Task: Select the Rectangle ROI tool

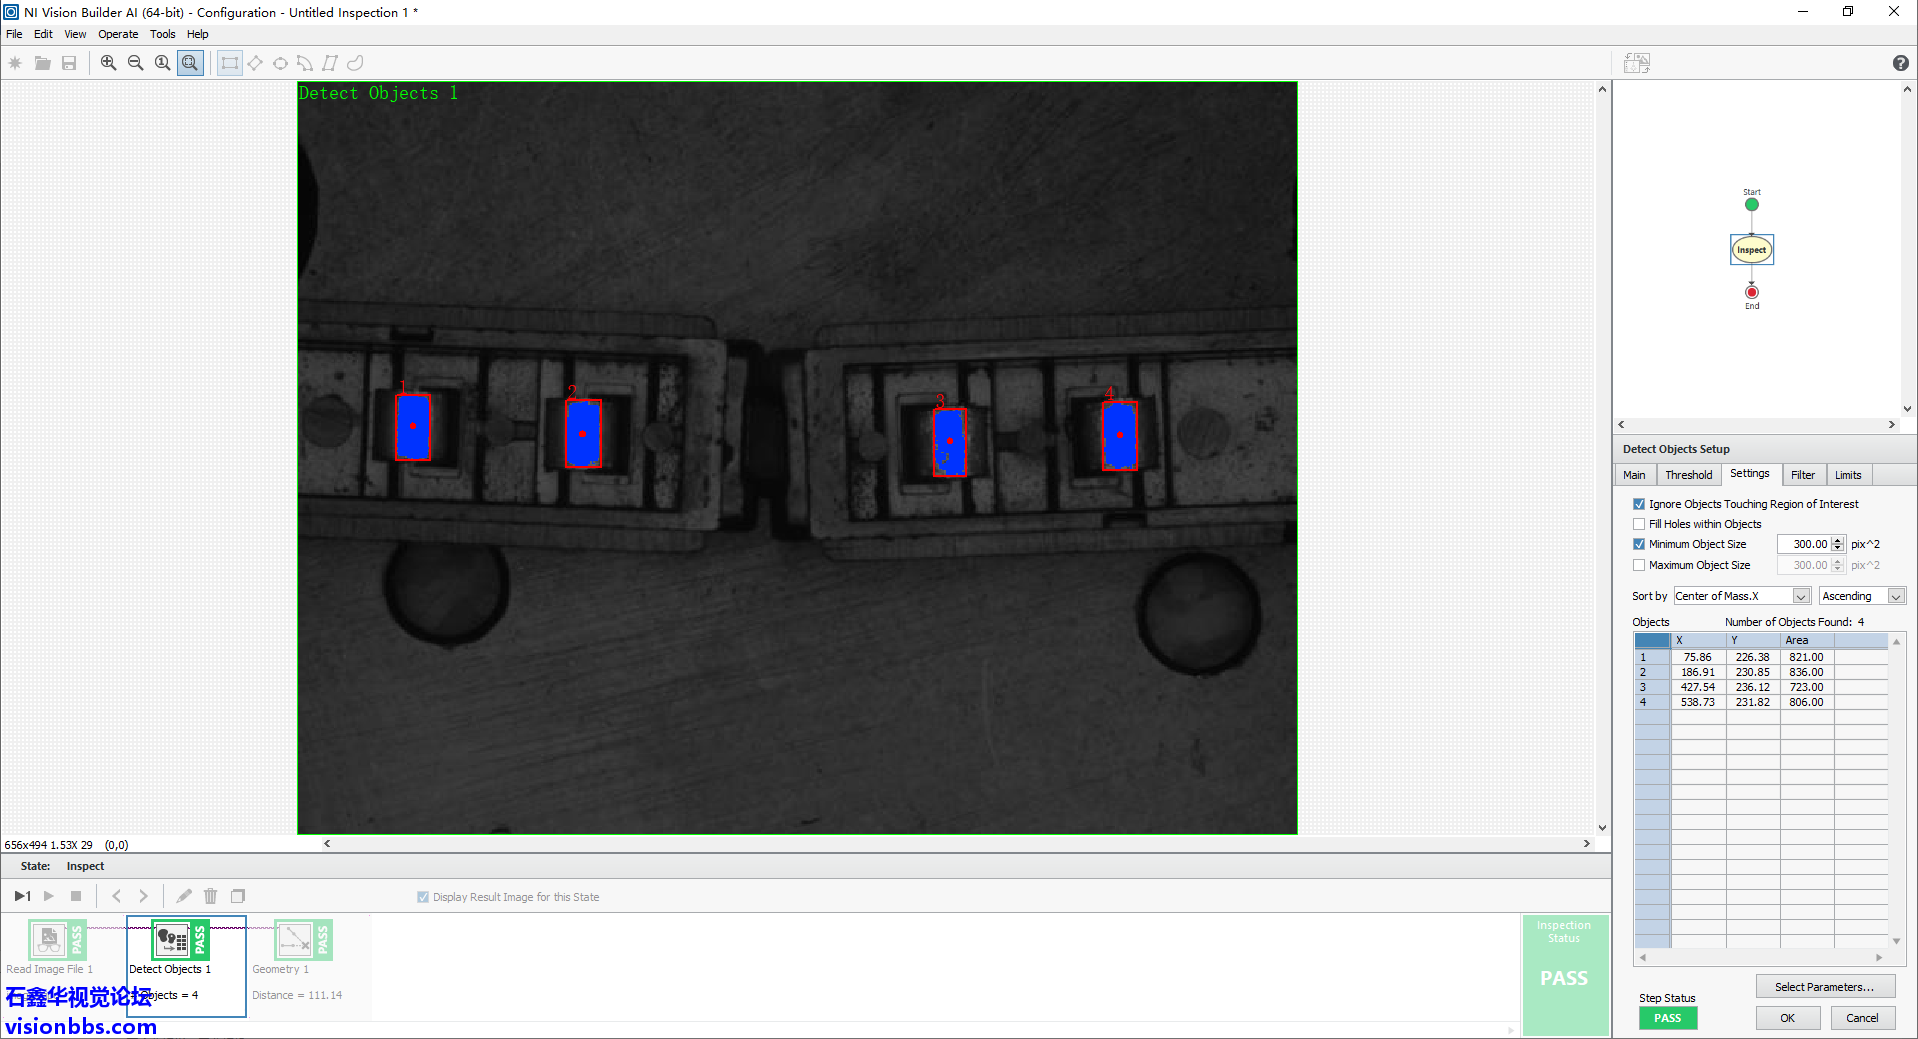Action: 230,63
